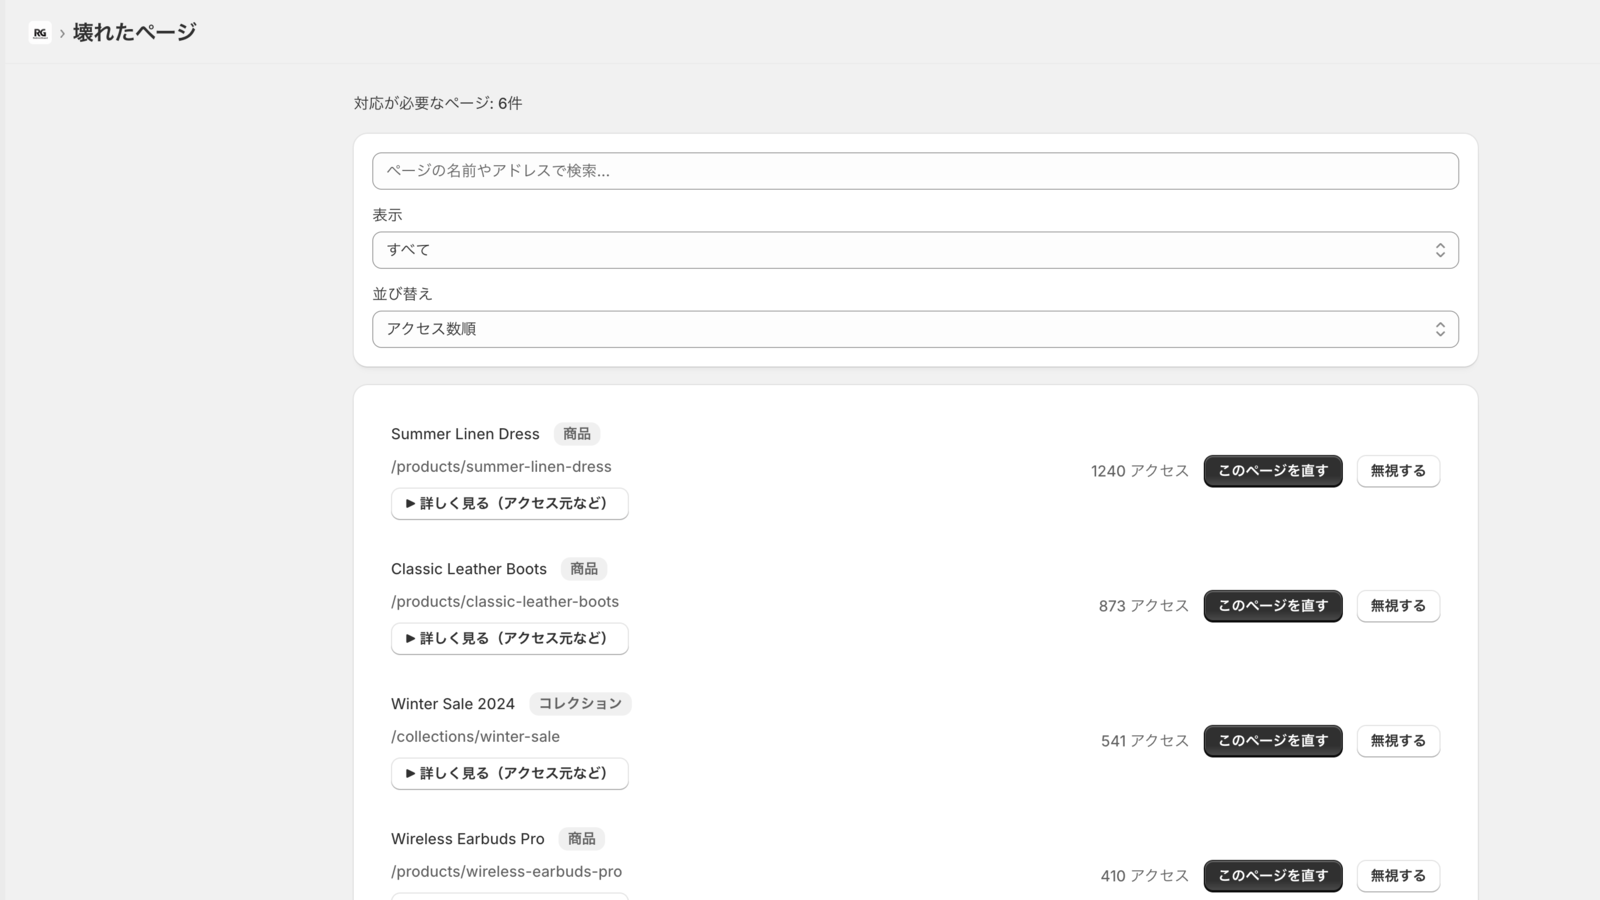Click the /collections/winter-sale path
The image size is (1600, 900).
click(x=475, y=737)
